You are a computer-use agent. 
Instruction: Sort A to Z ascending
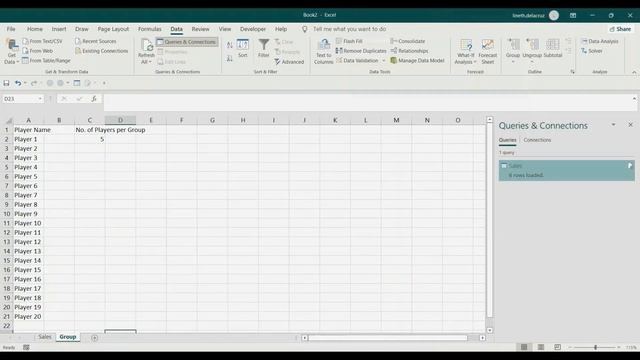pyautogui.click(x=230, y=45)
